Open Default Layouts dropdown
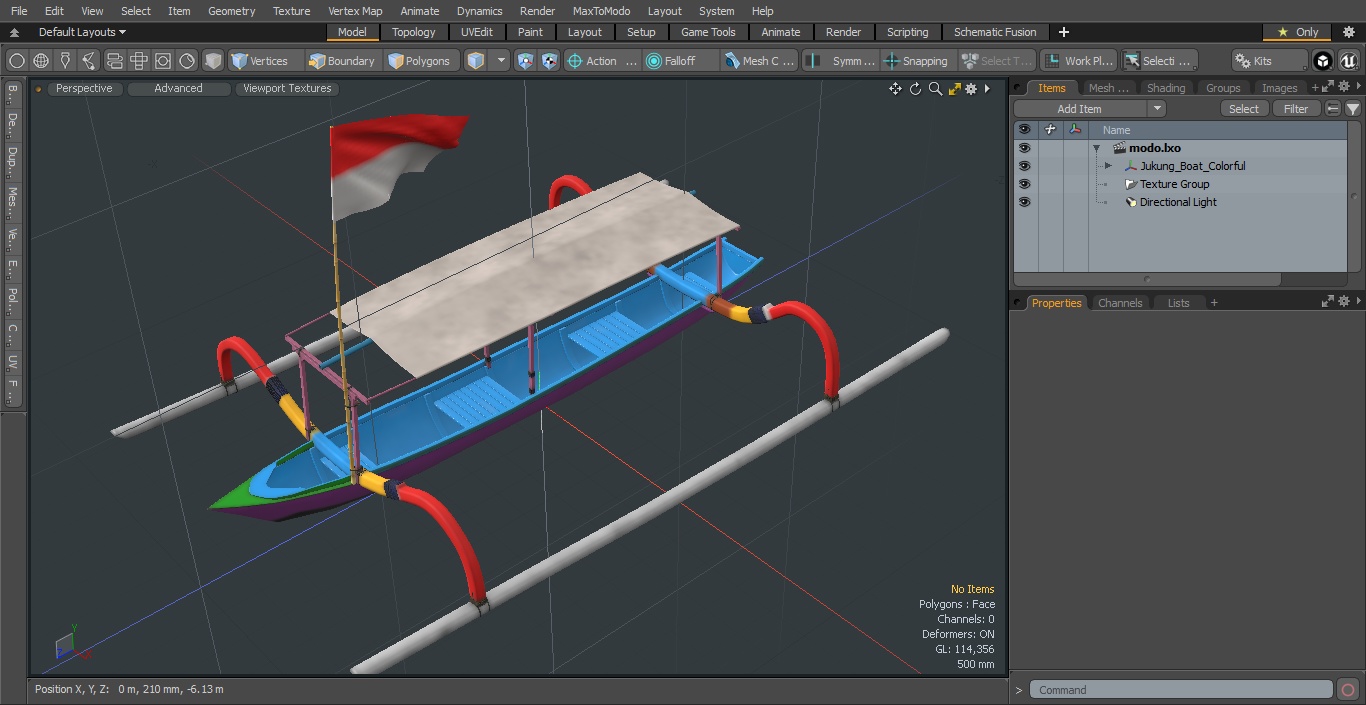Image resolution: width=1366 pixels, height=705 pixels. pyautogui.click(x=82, y=32)
